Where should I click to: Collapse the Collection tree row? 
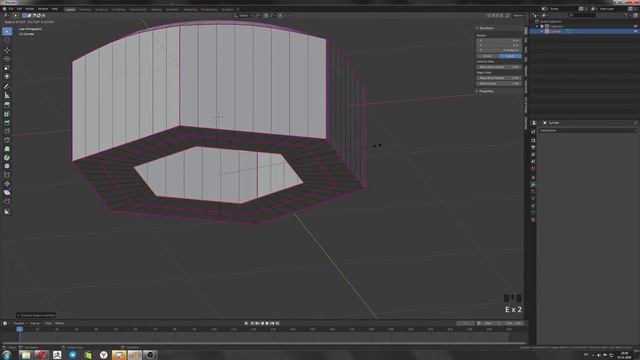coord(537,27)
